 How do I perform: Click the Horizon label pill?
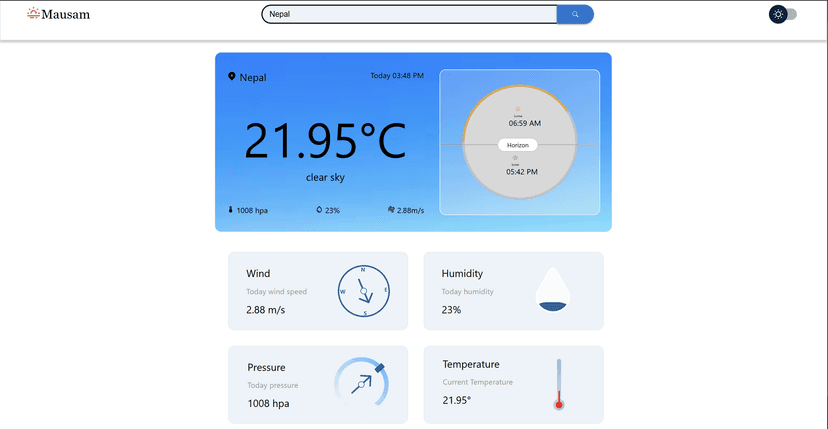[518, 145]
